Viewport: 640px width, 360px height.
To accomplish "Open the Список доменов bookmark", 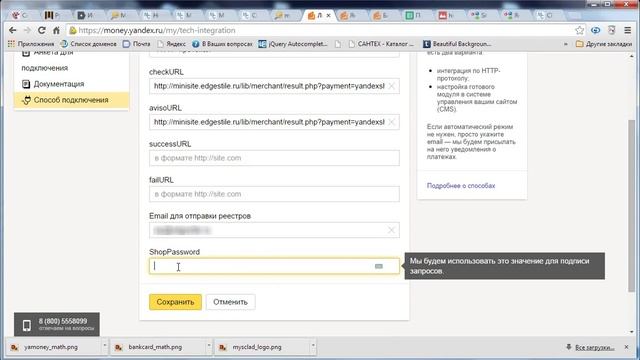I will pyautogui.click(x=88, y=44).
